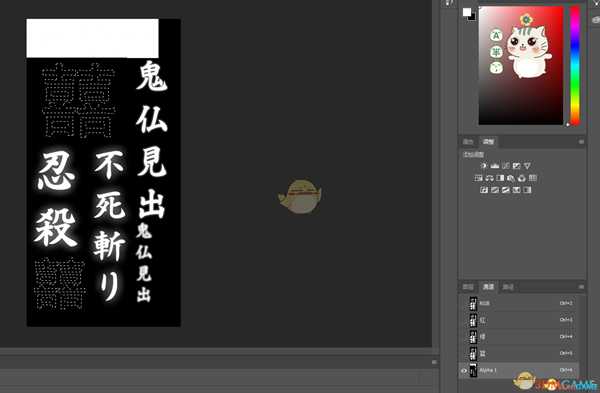
Task: Select the 调整 (Adjustments) tab
Action: (x=488, y=142)
